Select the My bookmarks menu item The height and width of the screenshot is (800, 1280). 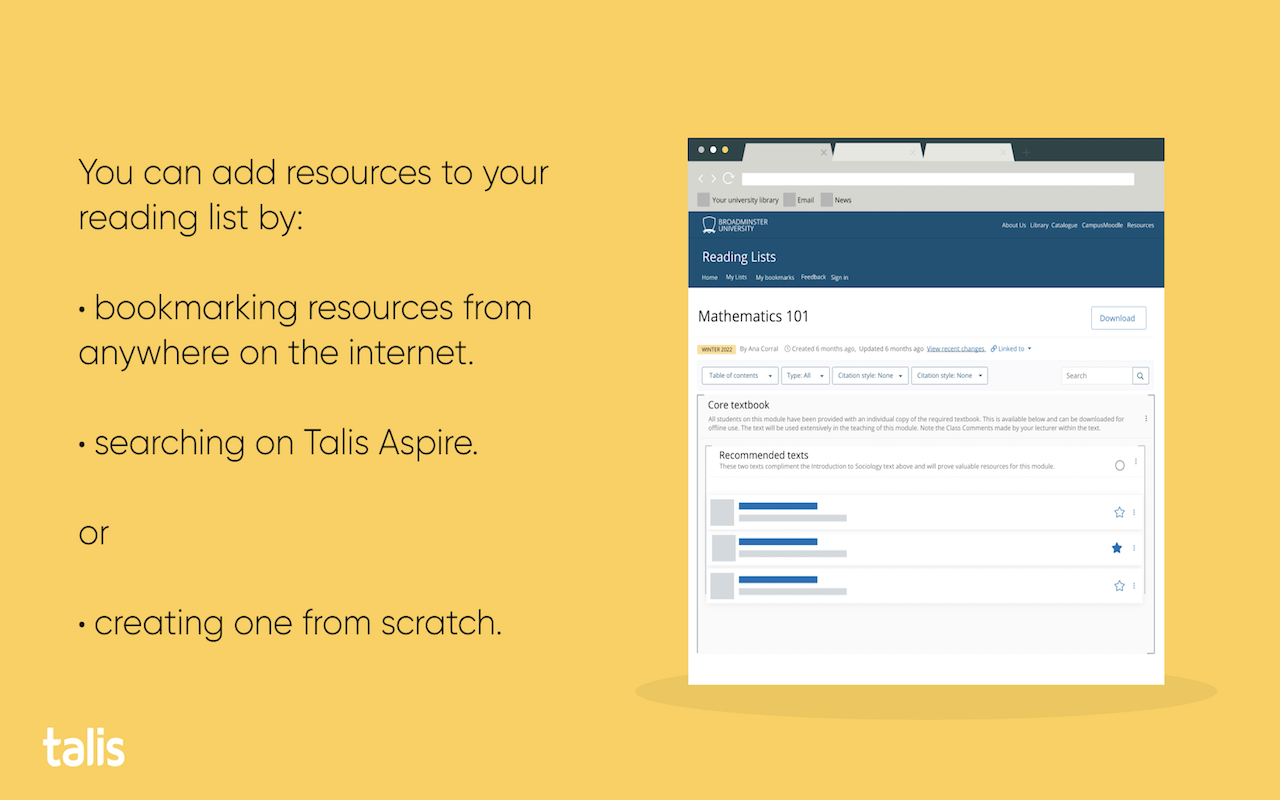pos(775,277)
